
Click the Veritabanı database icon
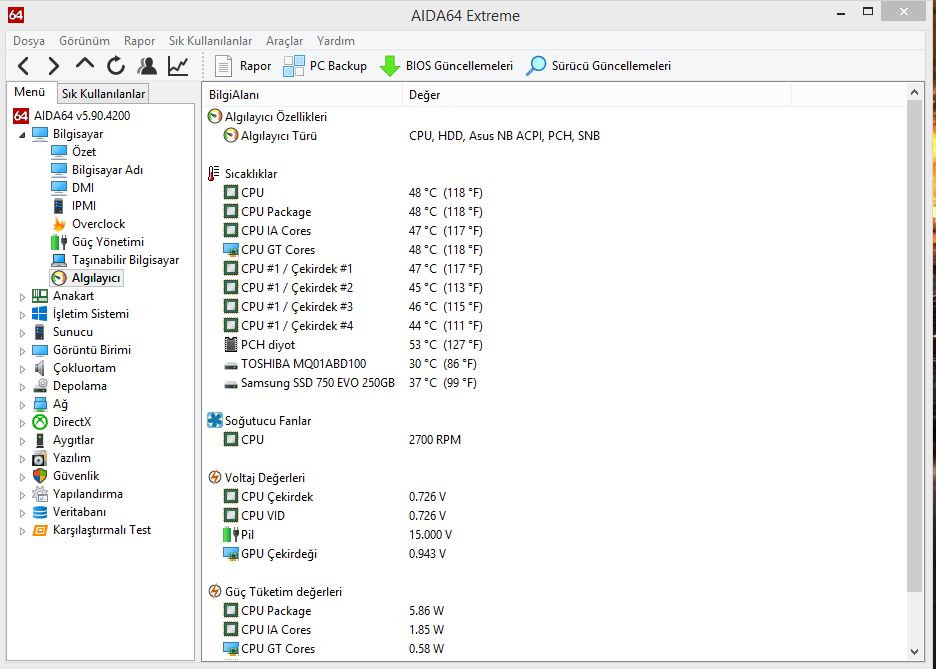(x=40, y=512)
